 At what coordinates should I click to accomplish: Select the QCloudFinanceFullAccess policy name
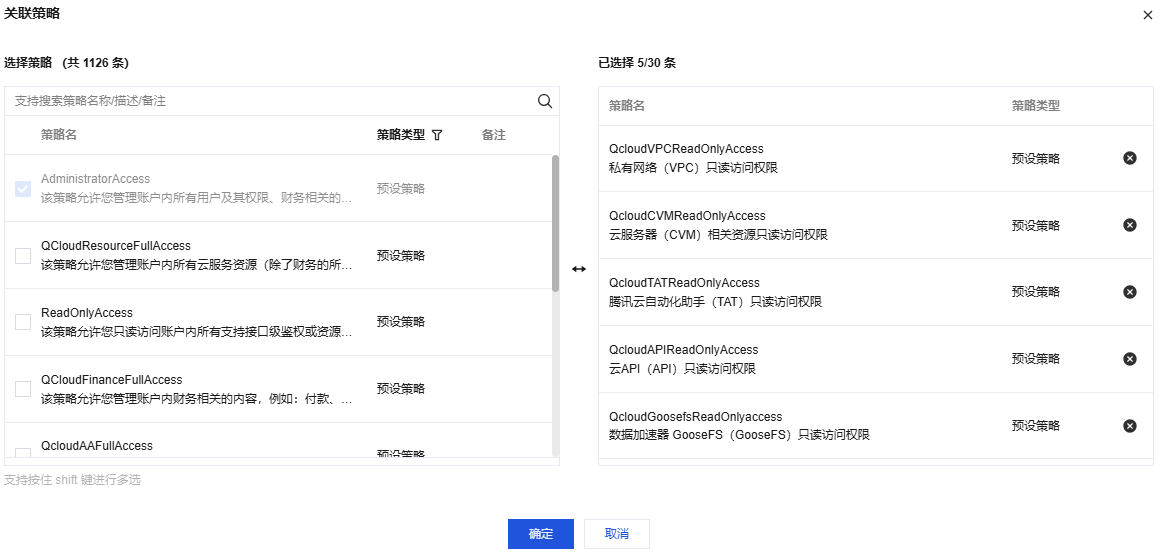tap(112, 379)
